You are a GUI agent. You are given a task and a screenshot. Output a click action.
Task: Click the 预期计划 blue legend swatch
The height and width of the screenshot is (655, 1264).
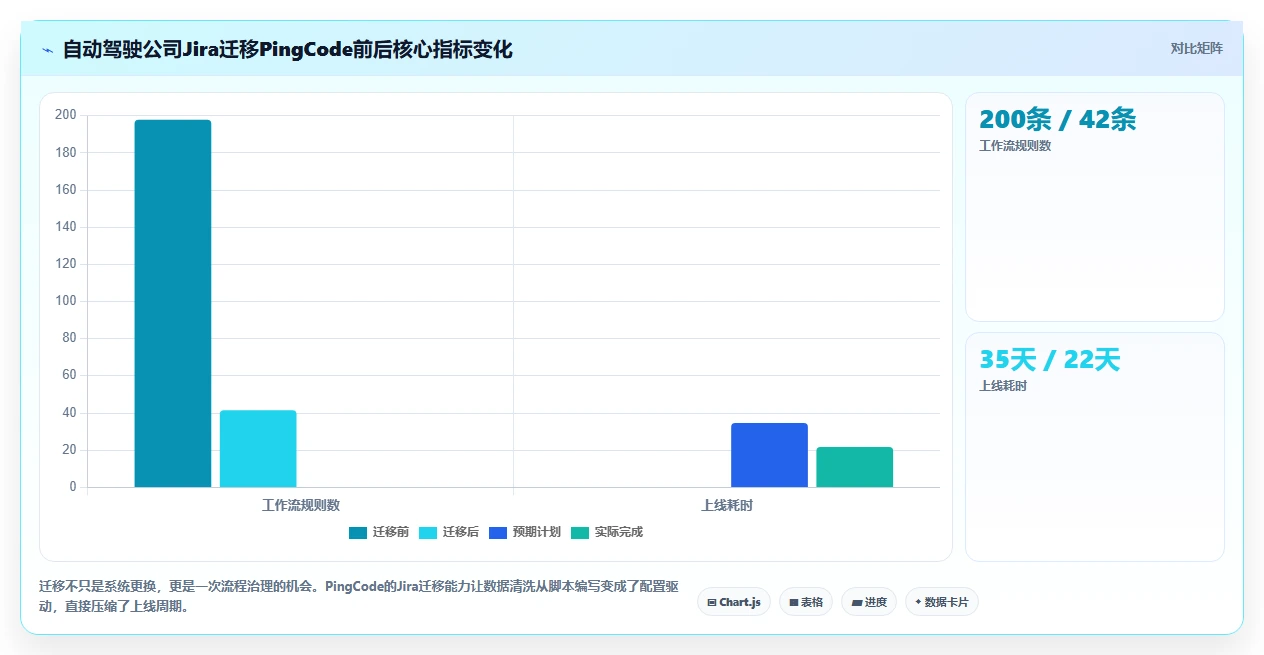(x=498, y=532)
